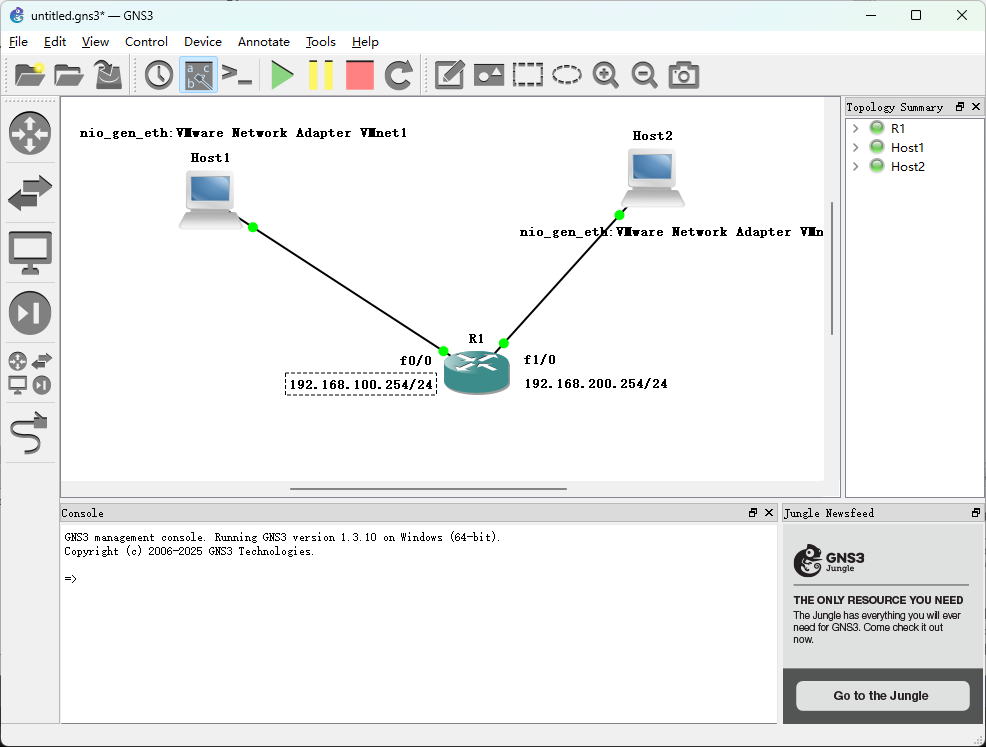Viewport: 986px width, 747px height.
Task: Reload all devices icon
Action: (399, 75)
